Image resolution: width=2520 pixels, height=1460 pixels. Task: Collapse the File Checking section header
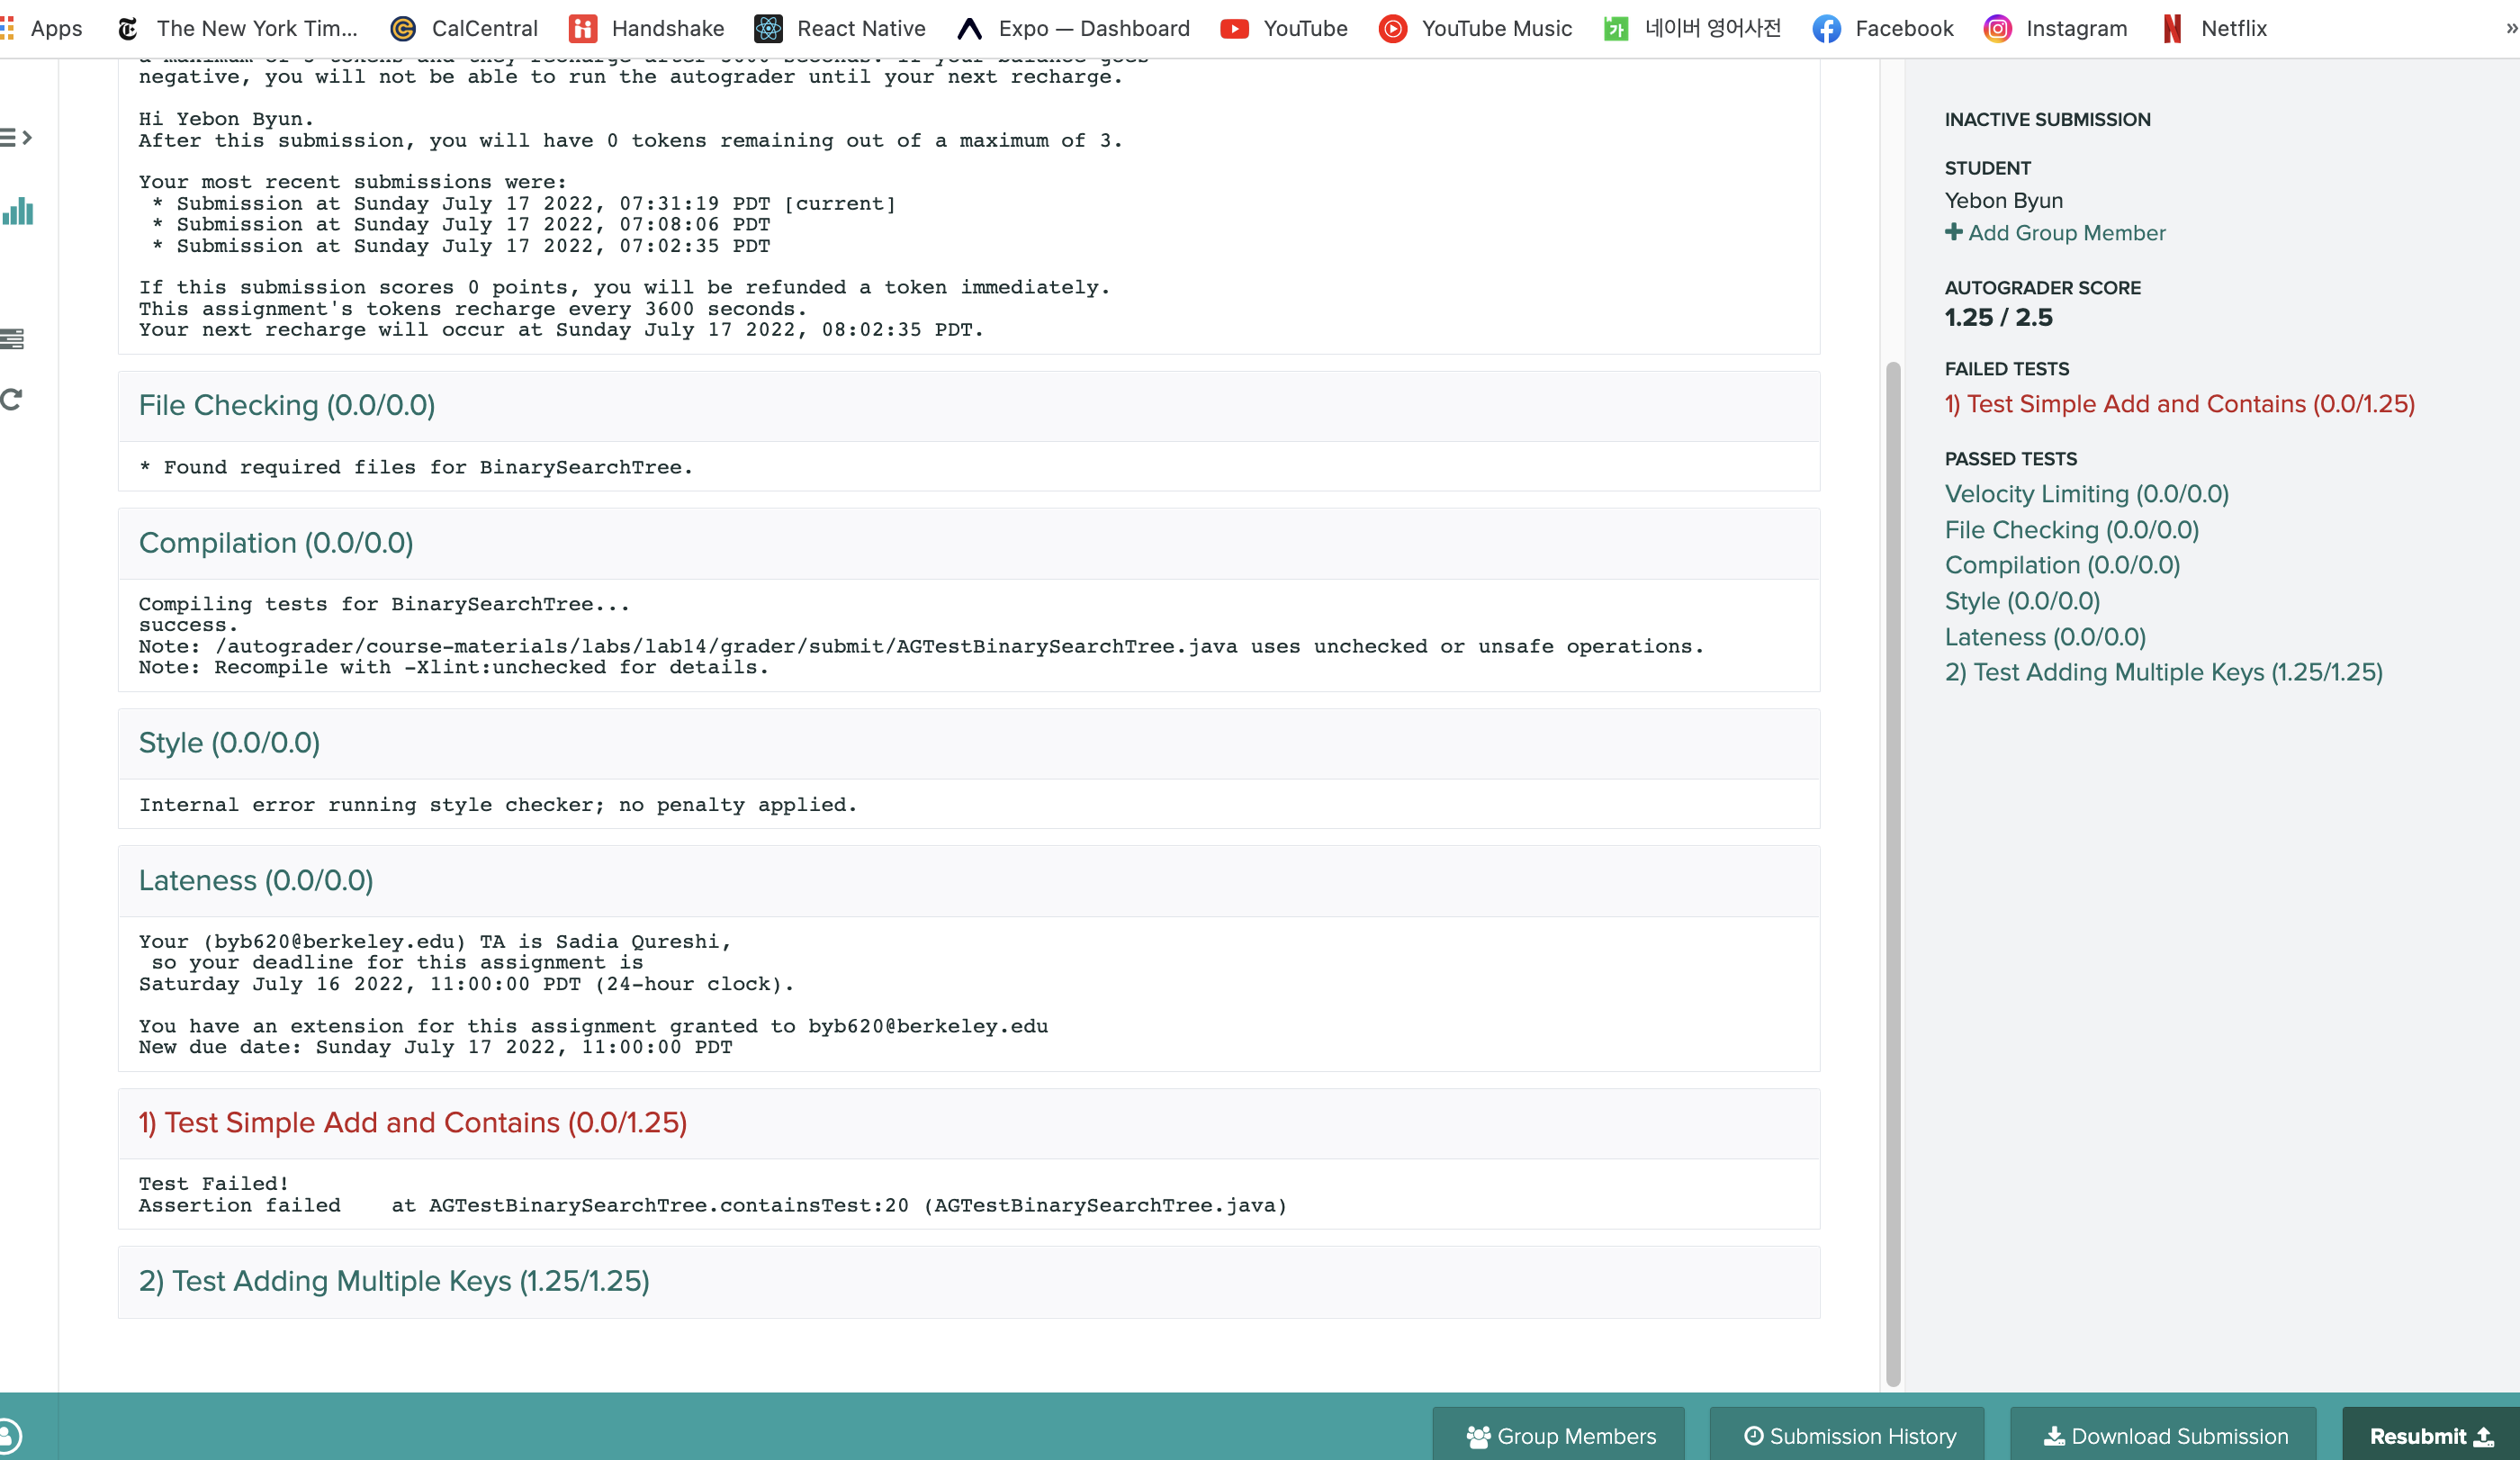point(287,405)
